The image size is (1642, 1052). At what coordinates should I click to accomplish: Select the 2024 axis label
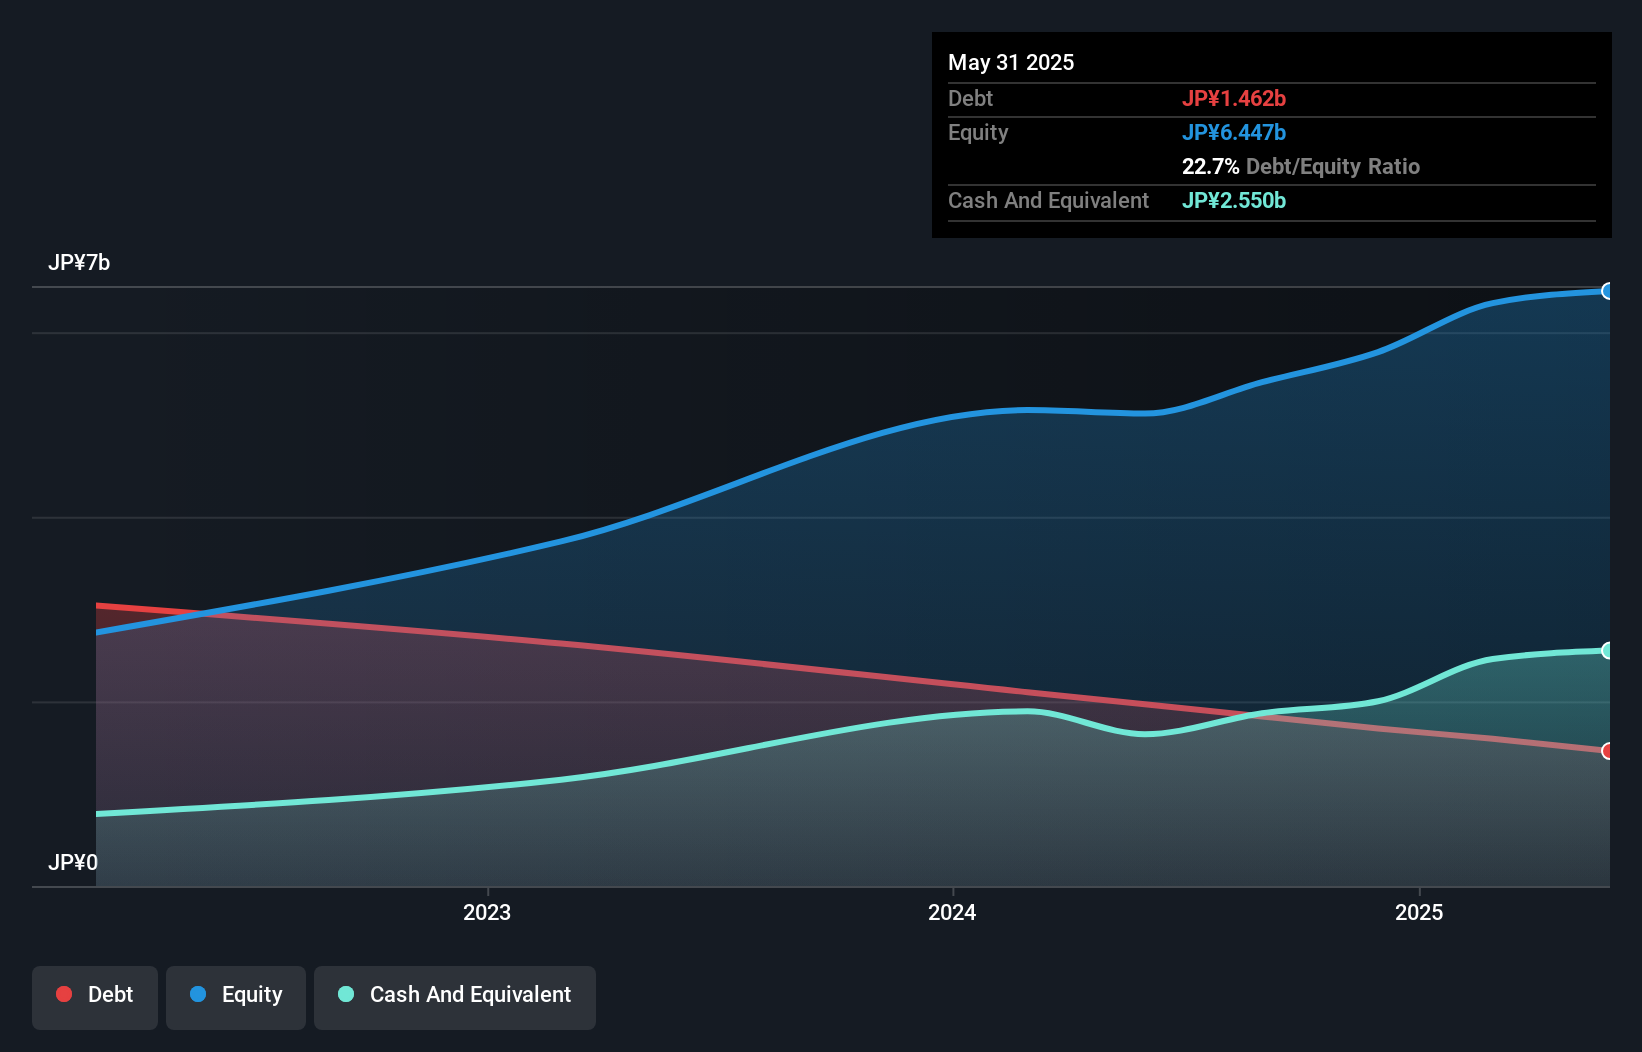951,912
